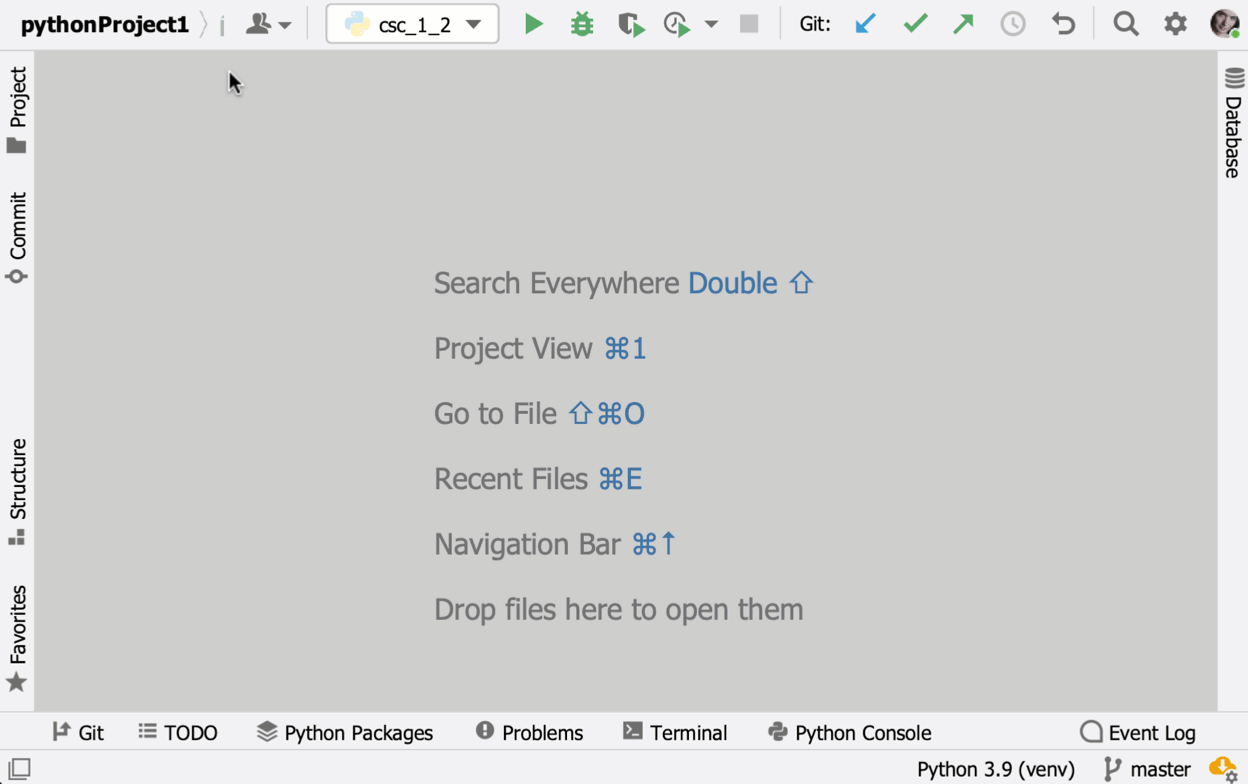This screenshot has width=1248, height=784.
Task: Open IDE settings gear icon
Action: pos(1175,24)
